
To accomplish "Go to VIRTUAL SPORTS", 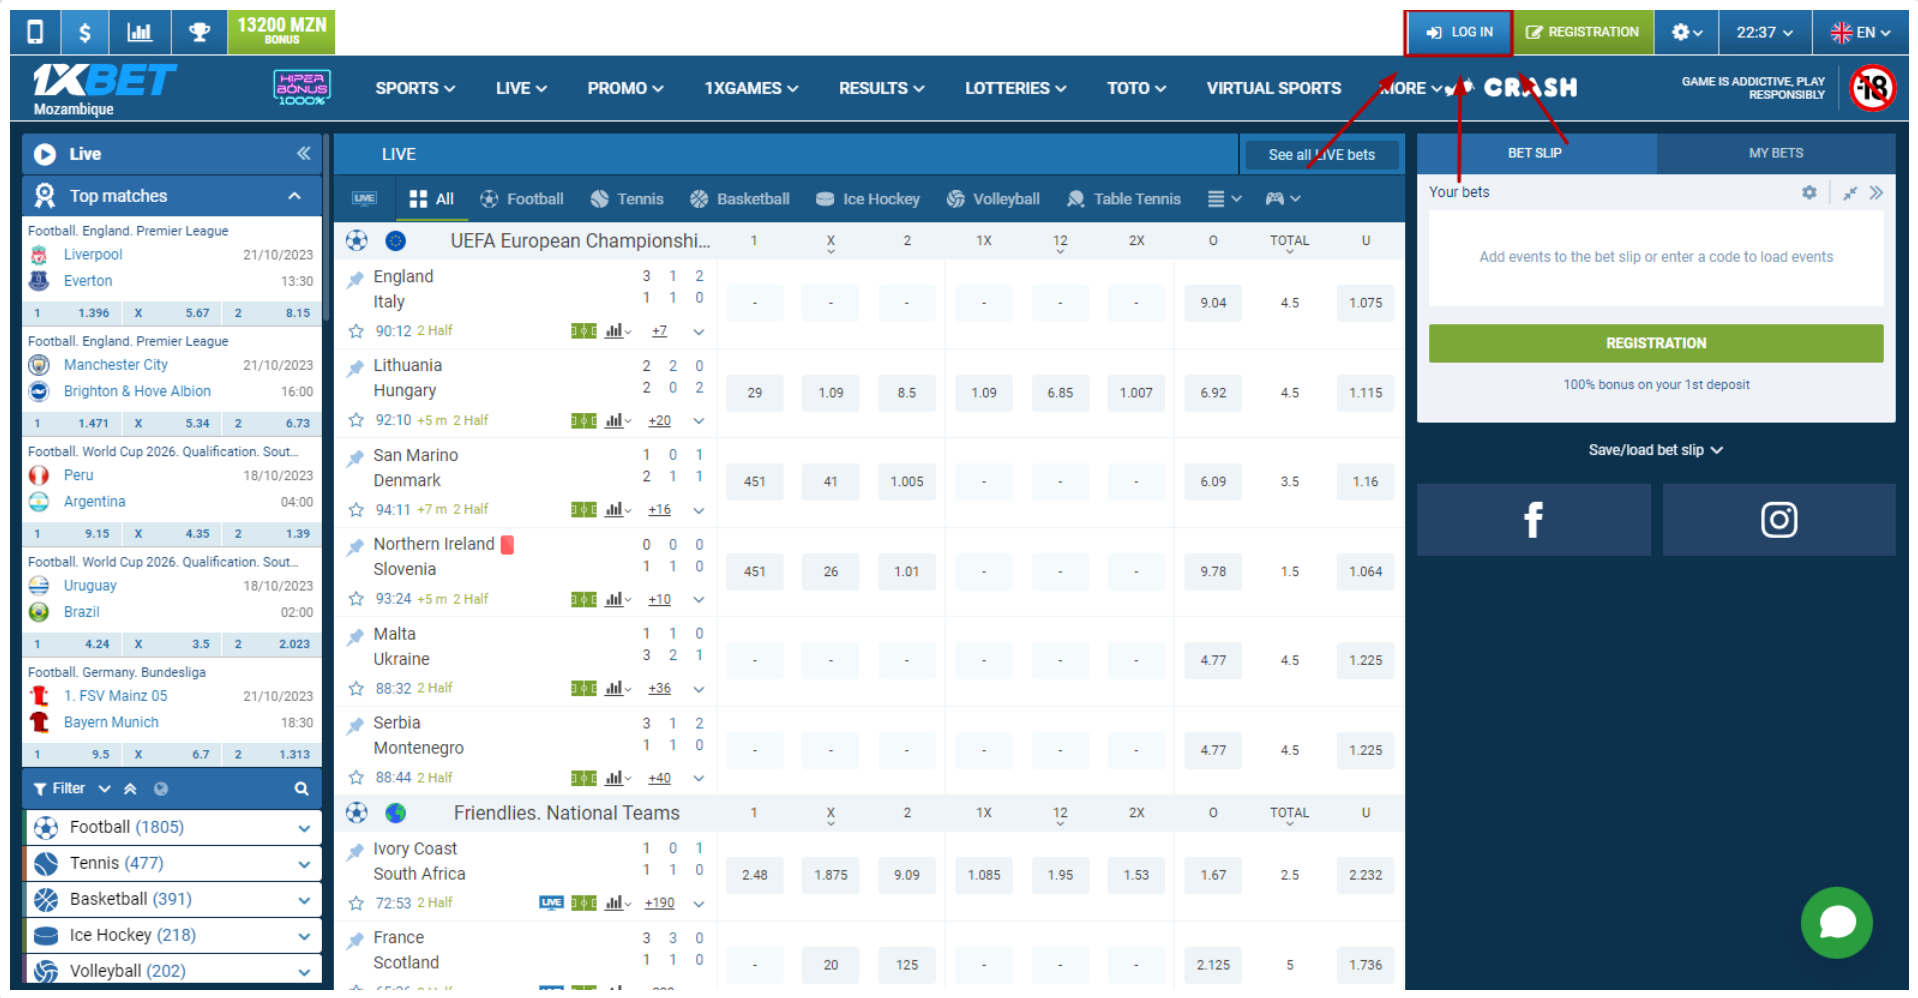I will tap(1273, 88).
